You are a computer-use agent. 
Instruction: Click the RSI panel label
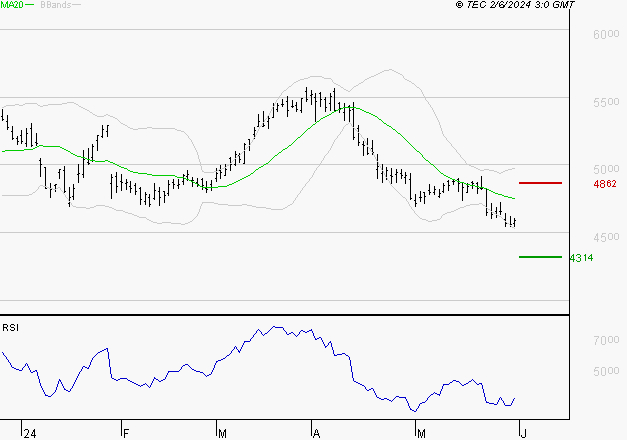click(x=10, y=328)
